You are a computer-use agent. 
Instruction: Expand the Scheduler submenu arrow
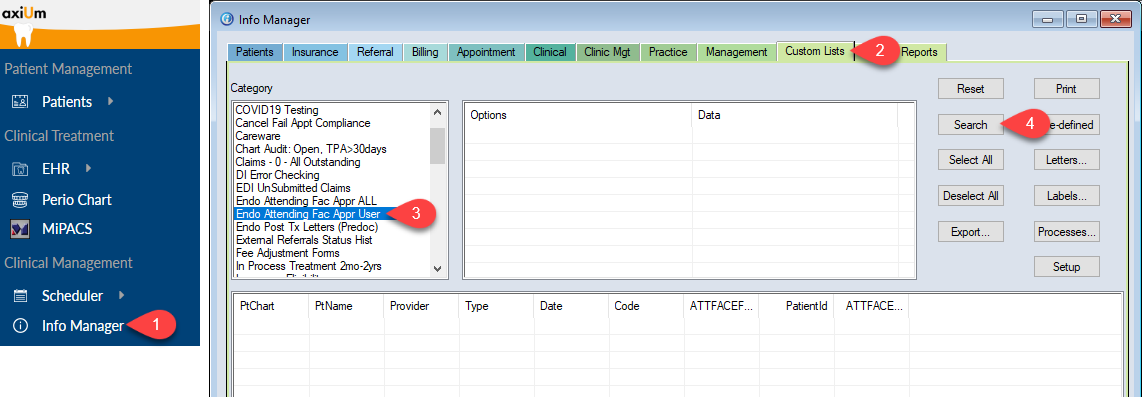(121, 295)
